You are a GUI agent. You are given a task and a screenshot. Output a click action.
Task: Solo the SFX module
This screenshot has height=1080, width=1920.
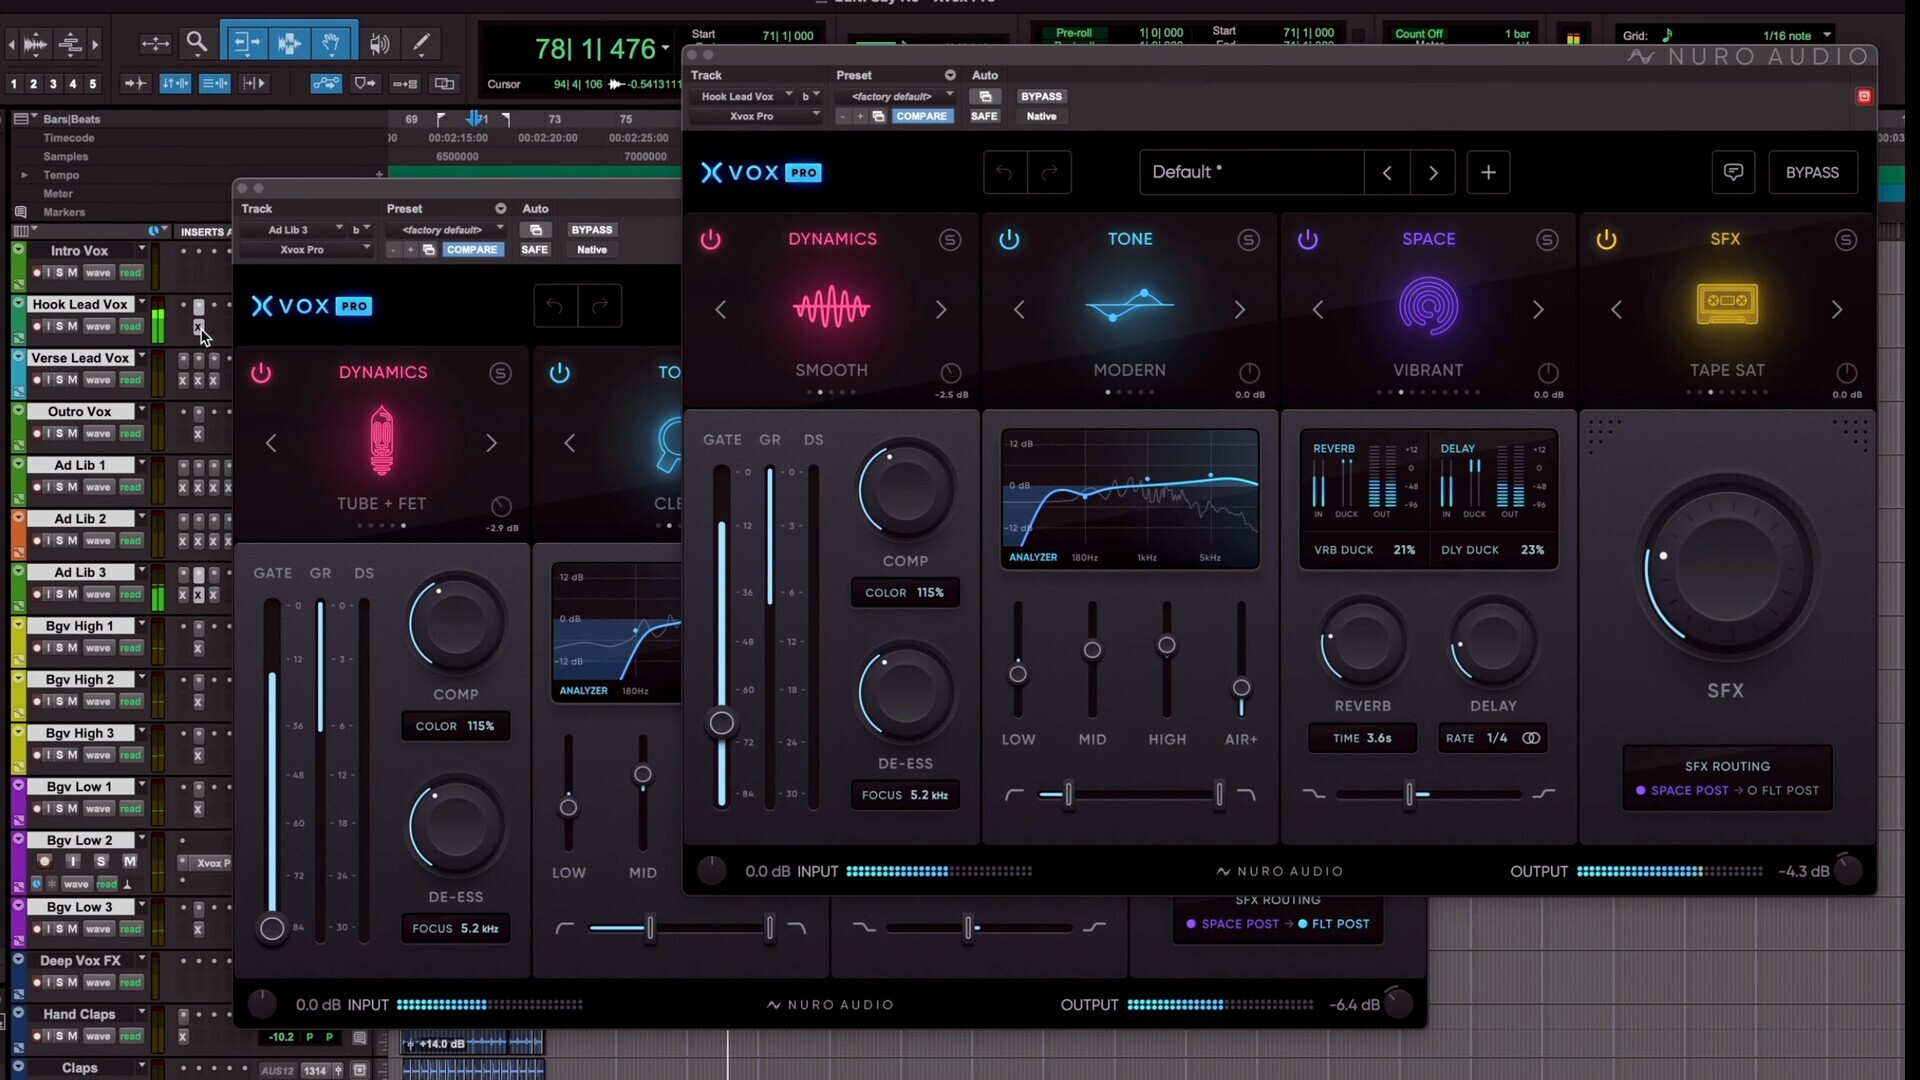point(1846,239)
